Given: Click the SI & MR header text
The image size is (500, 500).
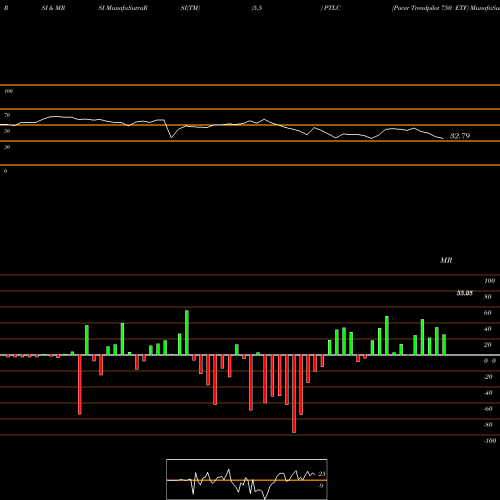Looking at the screenshot, I should 53,8.
